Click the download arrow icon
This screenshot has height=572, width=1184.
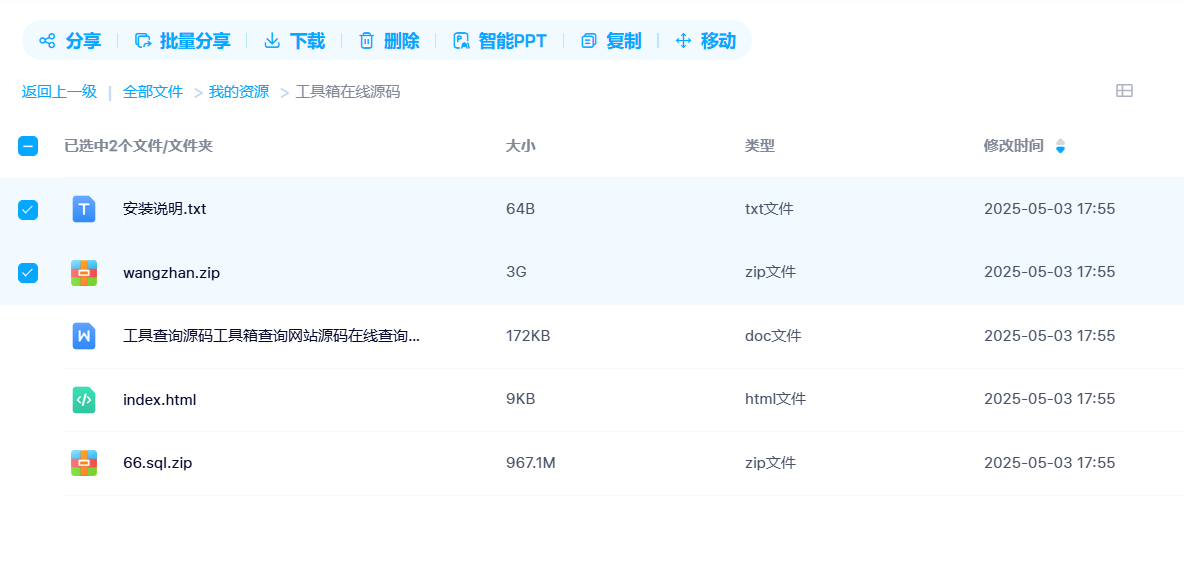point(272,41)
